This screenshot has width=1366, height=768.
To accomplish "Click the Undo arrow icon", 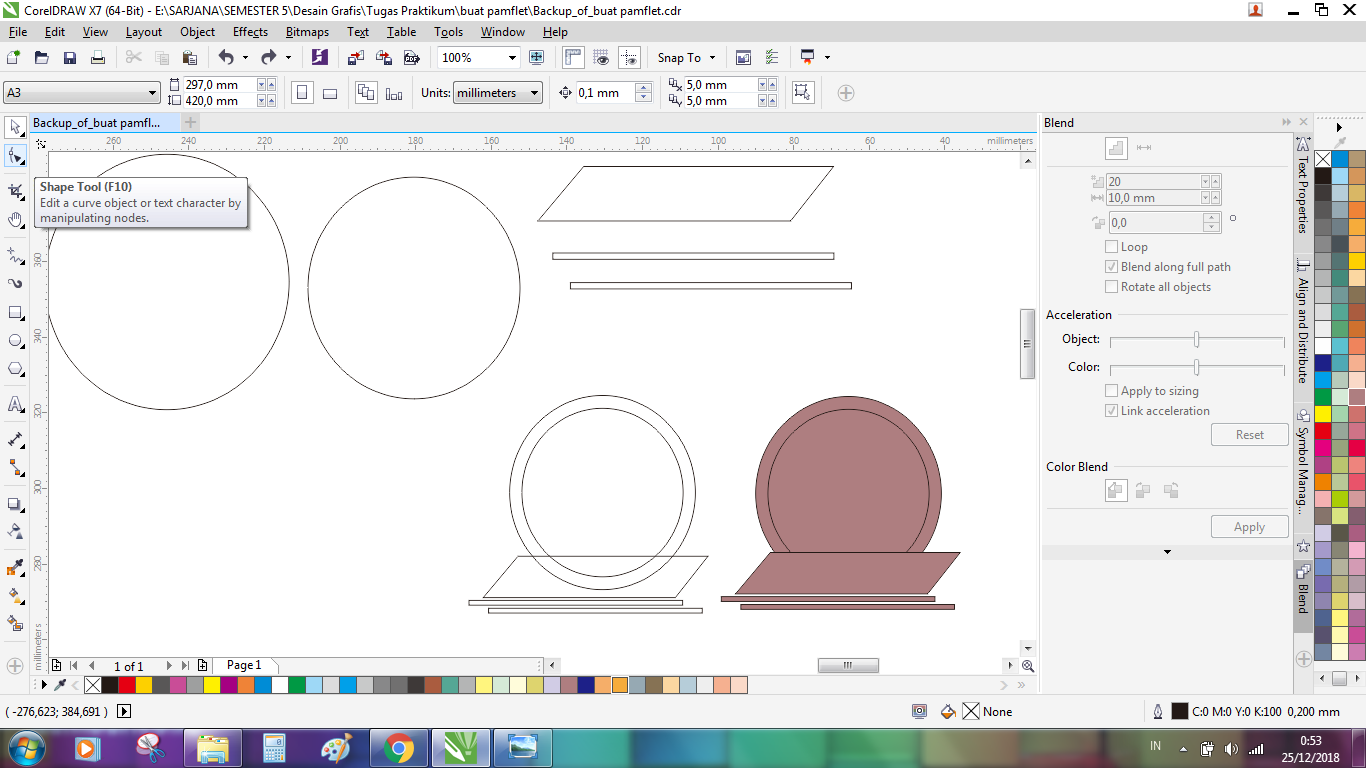I will coord(226,57).
